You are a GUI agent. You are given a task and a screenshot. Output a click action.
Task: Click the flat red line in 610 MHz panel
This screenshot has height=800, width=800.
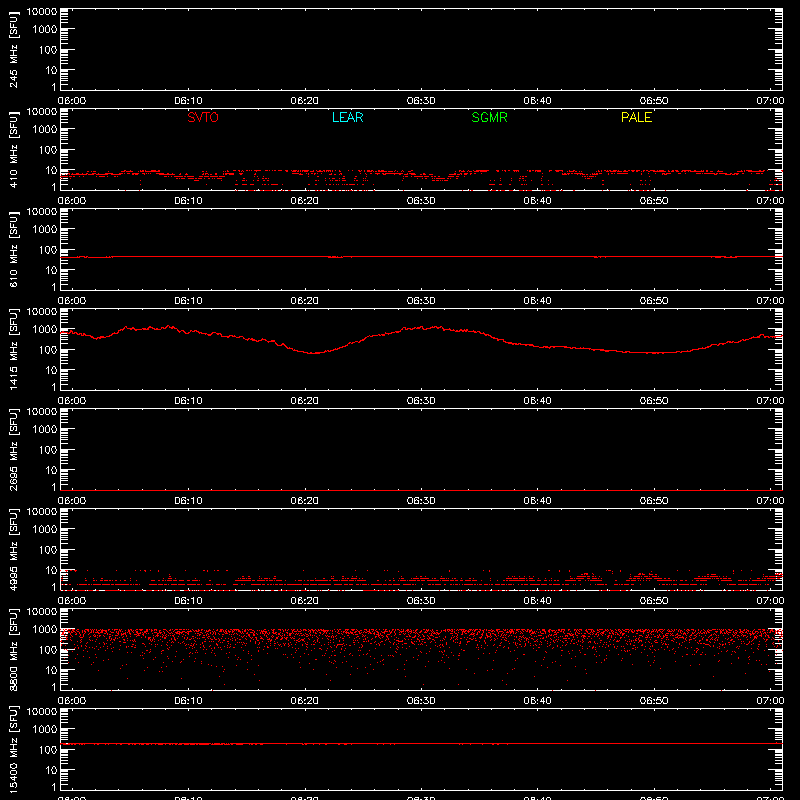[421, 257]
